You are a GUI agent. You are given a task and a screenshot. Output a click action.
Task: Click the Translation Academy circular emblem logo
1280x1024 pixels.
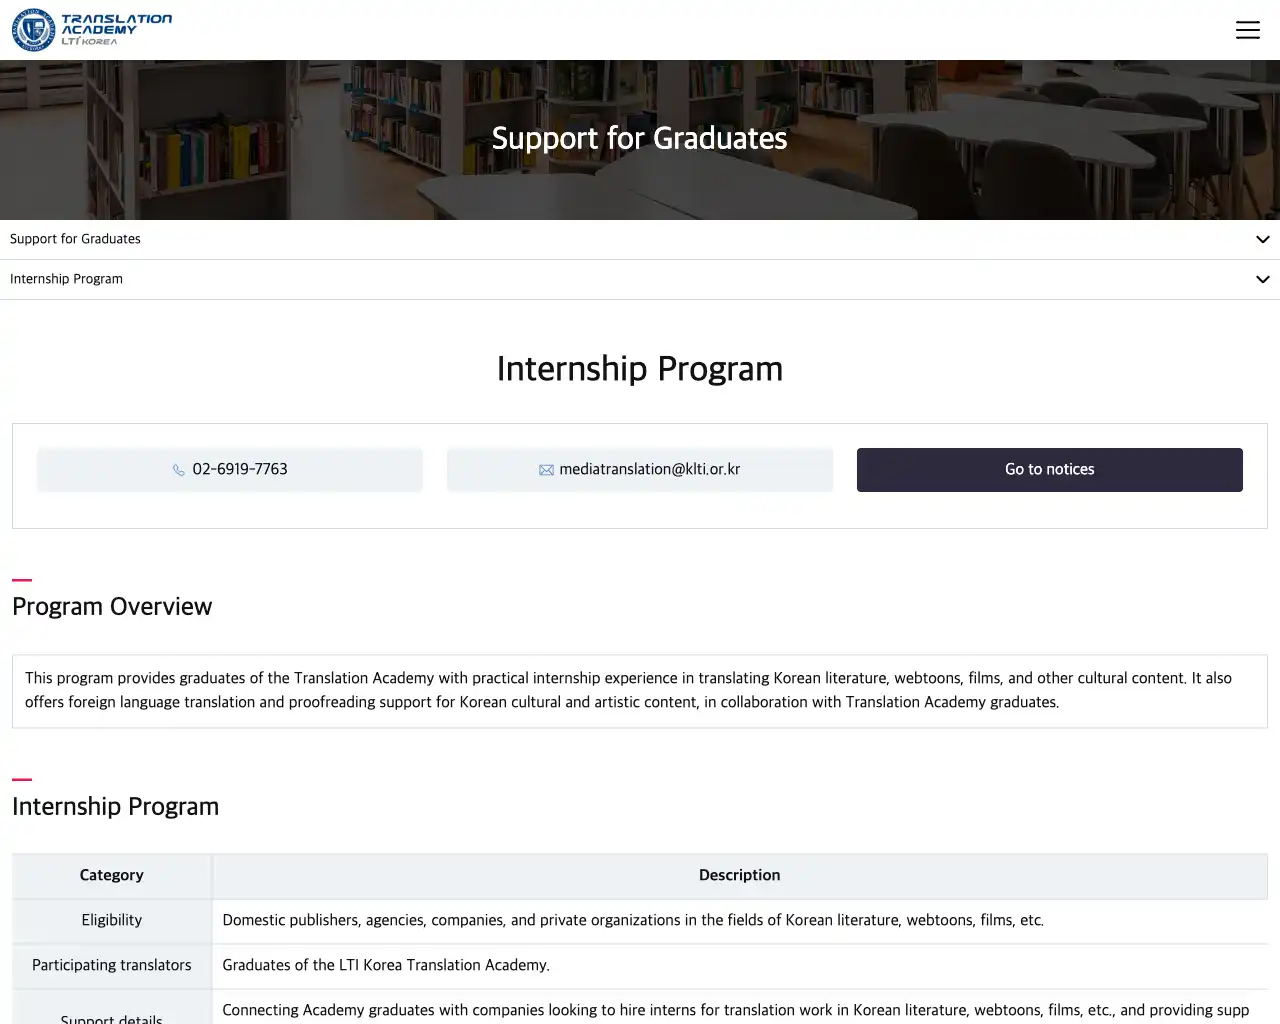pyautogui.click(x=33, y=30)
